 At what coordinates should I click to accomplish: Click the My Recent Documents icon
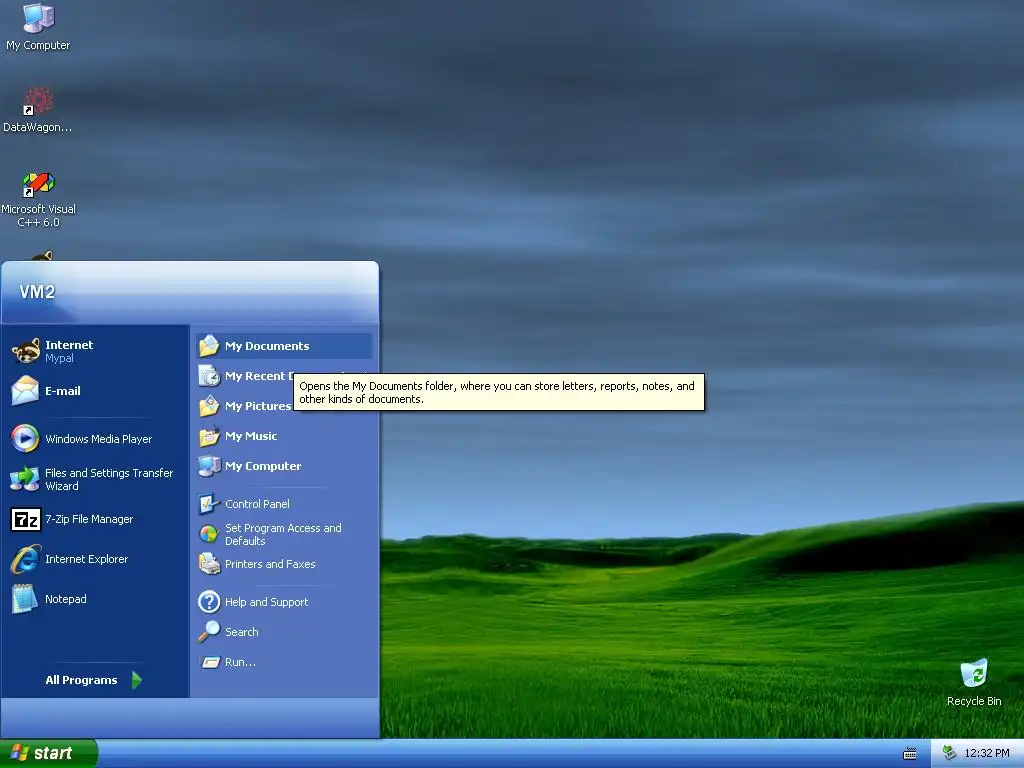209,376
